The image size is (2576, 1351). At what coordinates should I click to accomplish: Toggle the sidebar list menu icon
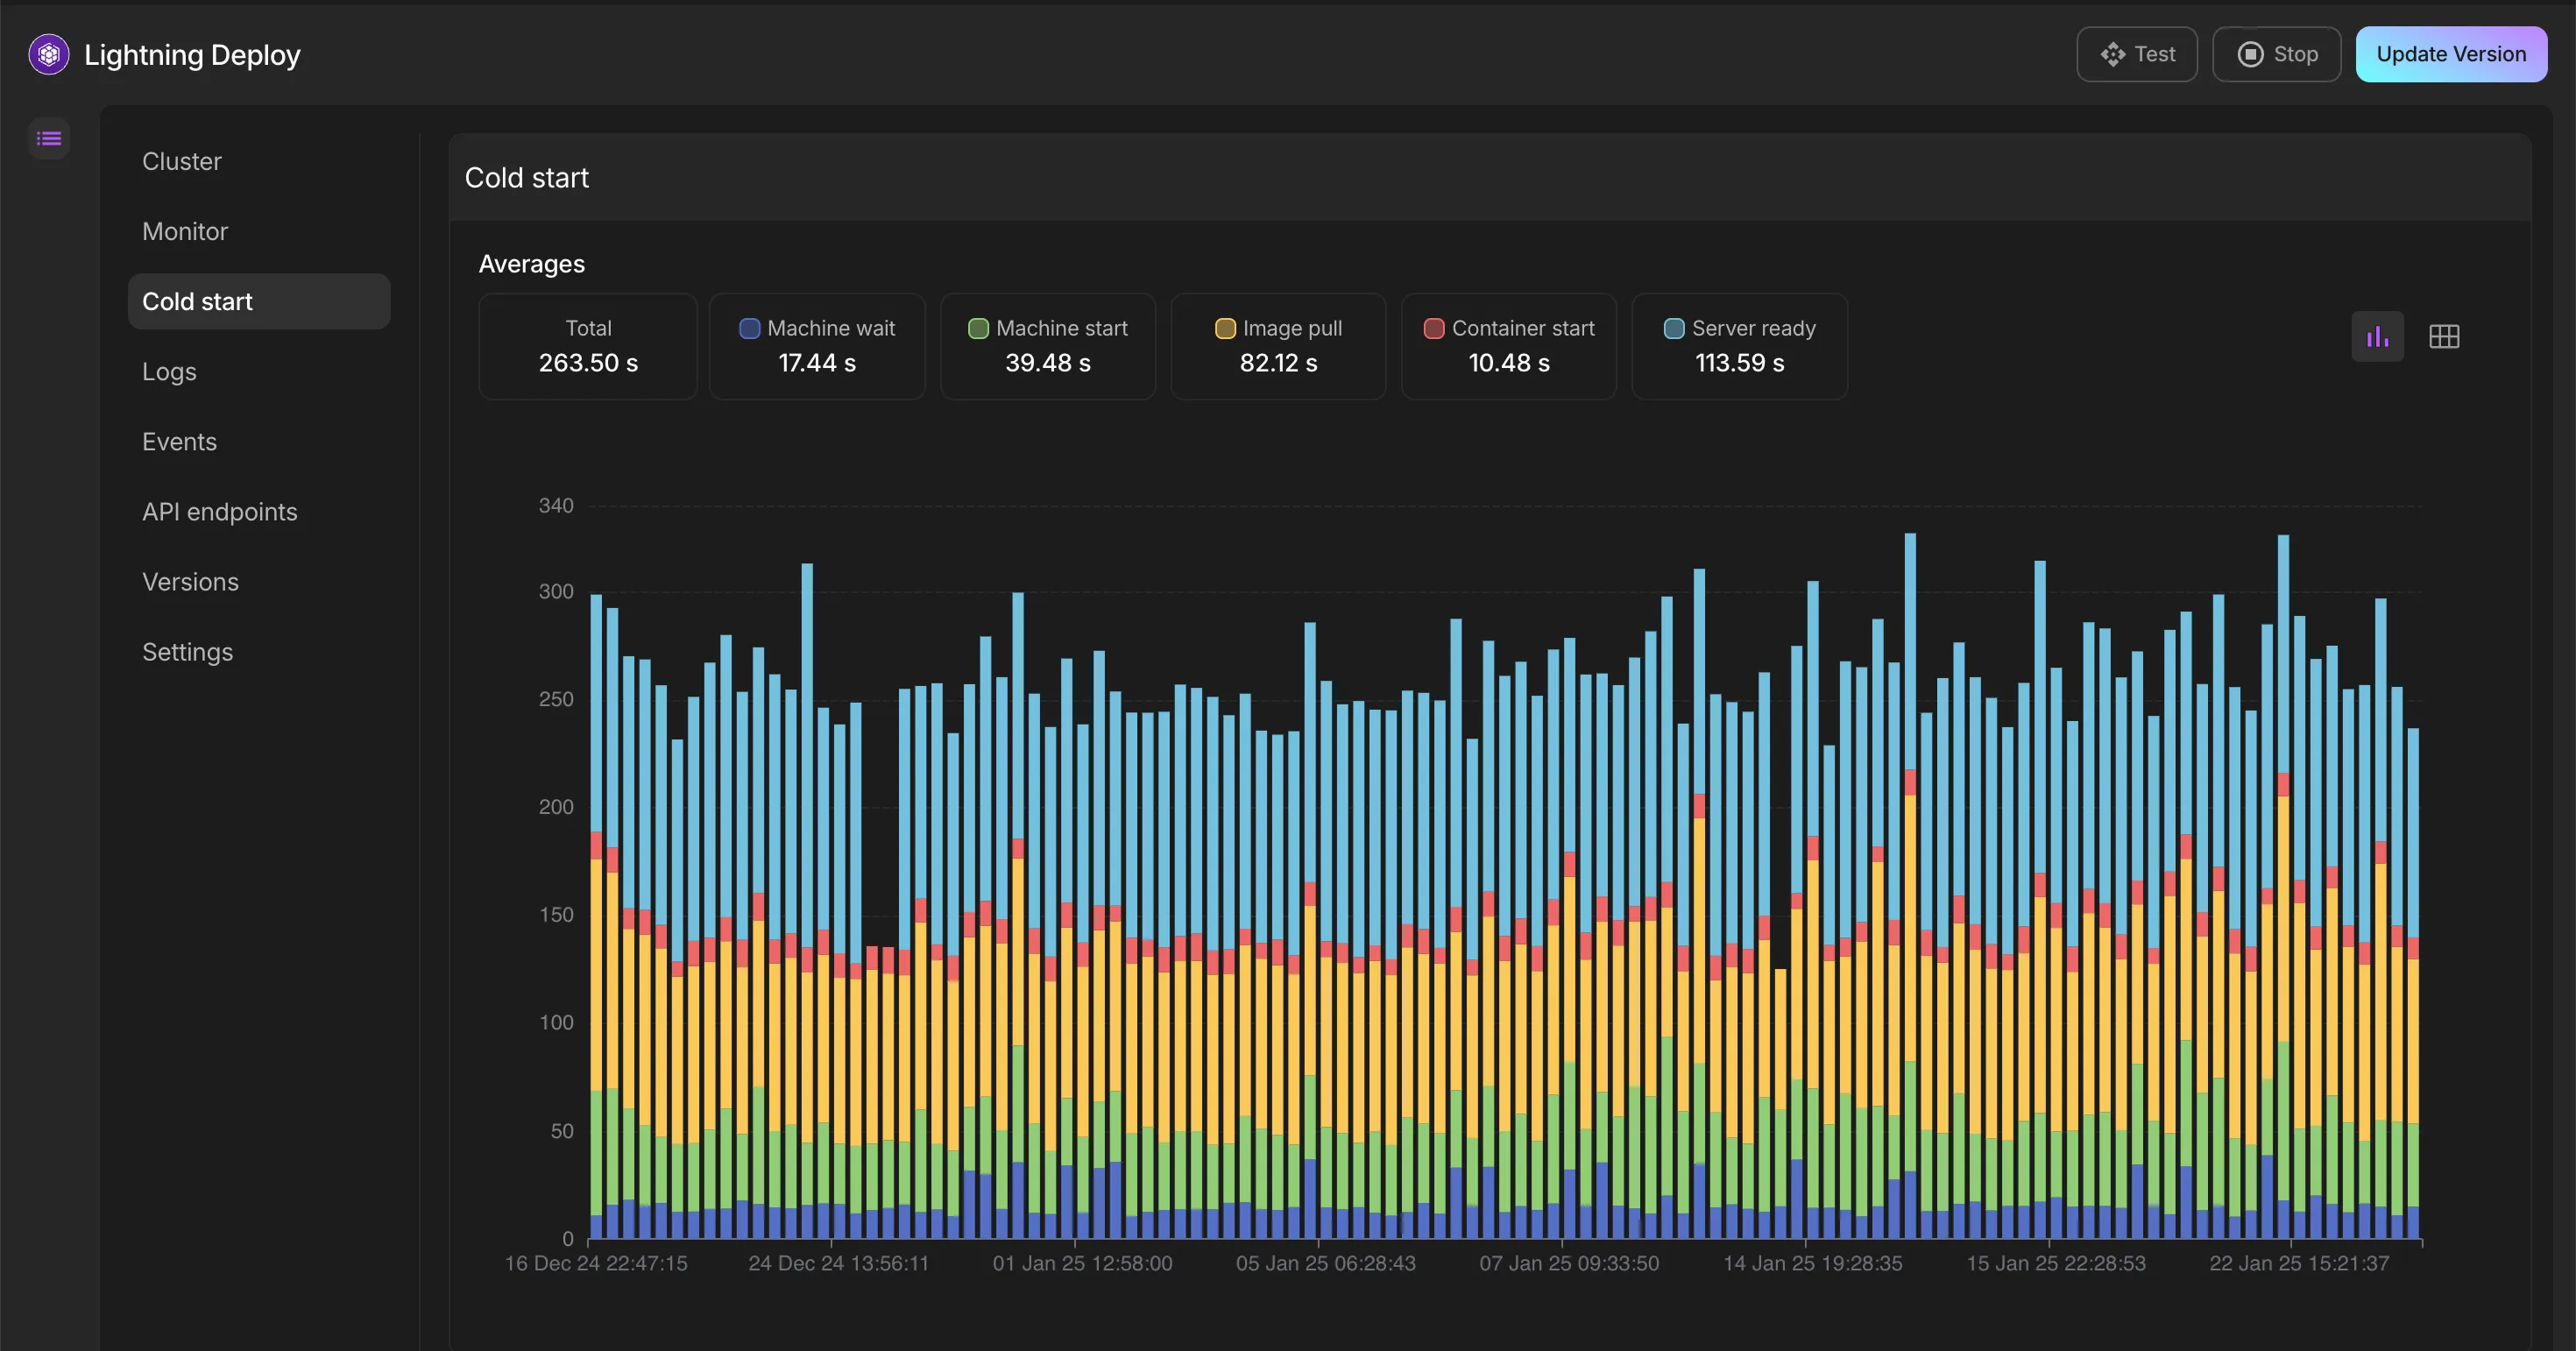49,138
